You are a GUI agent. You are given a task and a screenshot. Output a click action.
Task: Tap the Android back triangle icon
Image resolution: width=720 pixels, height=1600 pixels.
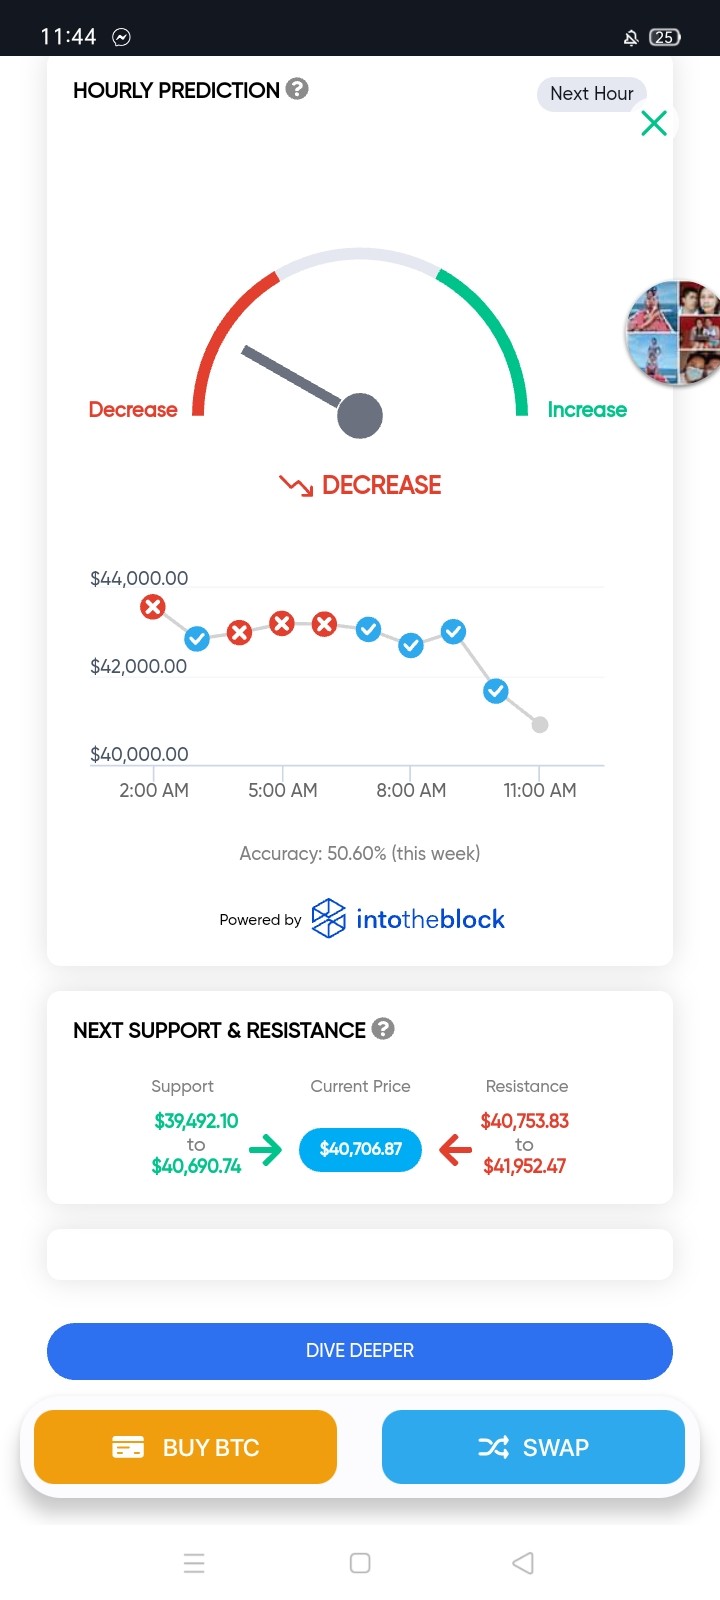coord(523,1563)
